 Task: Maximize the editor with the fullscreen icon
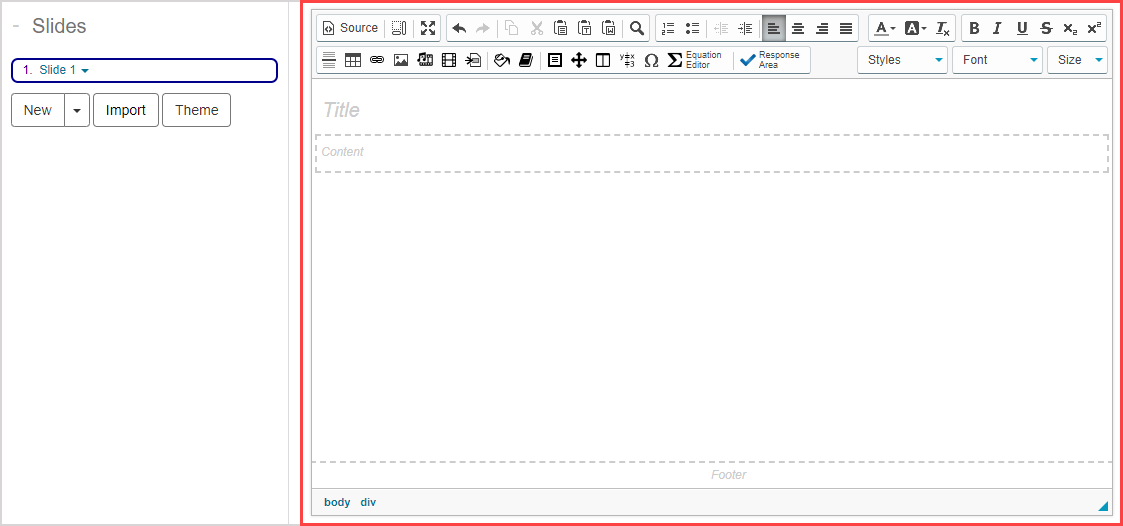[x=428, y=28]
